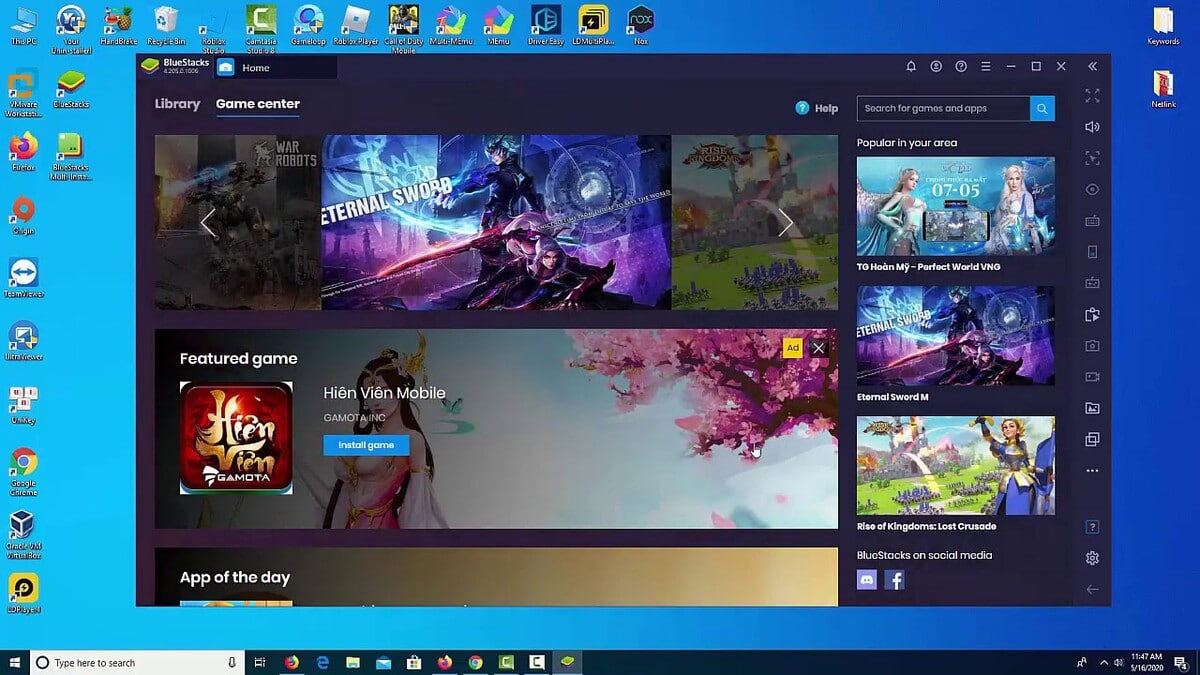The height and width of the screenshot is (675, 1200).
Task: Toggle the eye icon in the sidebar
Action: click(1092, 189)
